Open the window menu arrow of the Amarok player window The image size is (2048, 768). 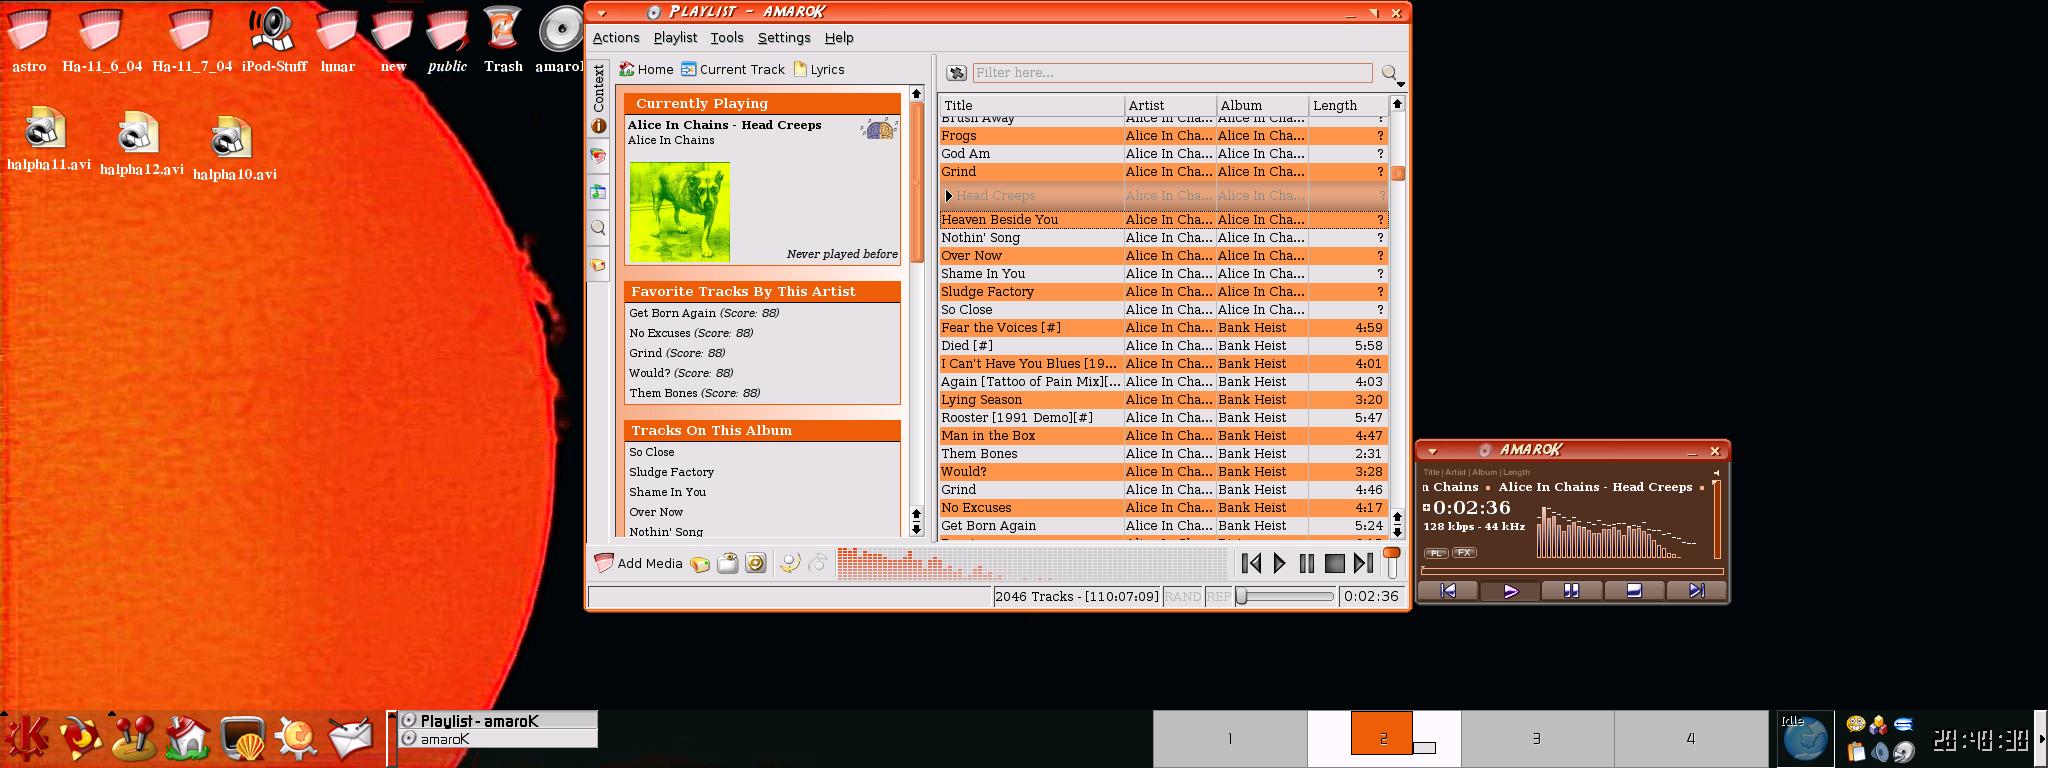pos(1431,451)
